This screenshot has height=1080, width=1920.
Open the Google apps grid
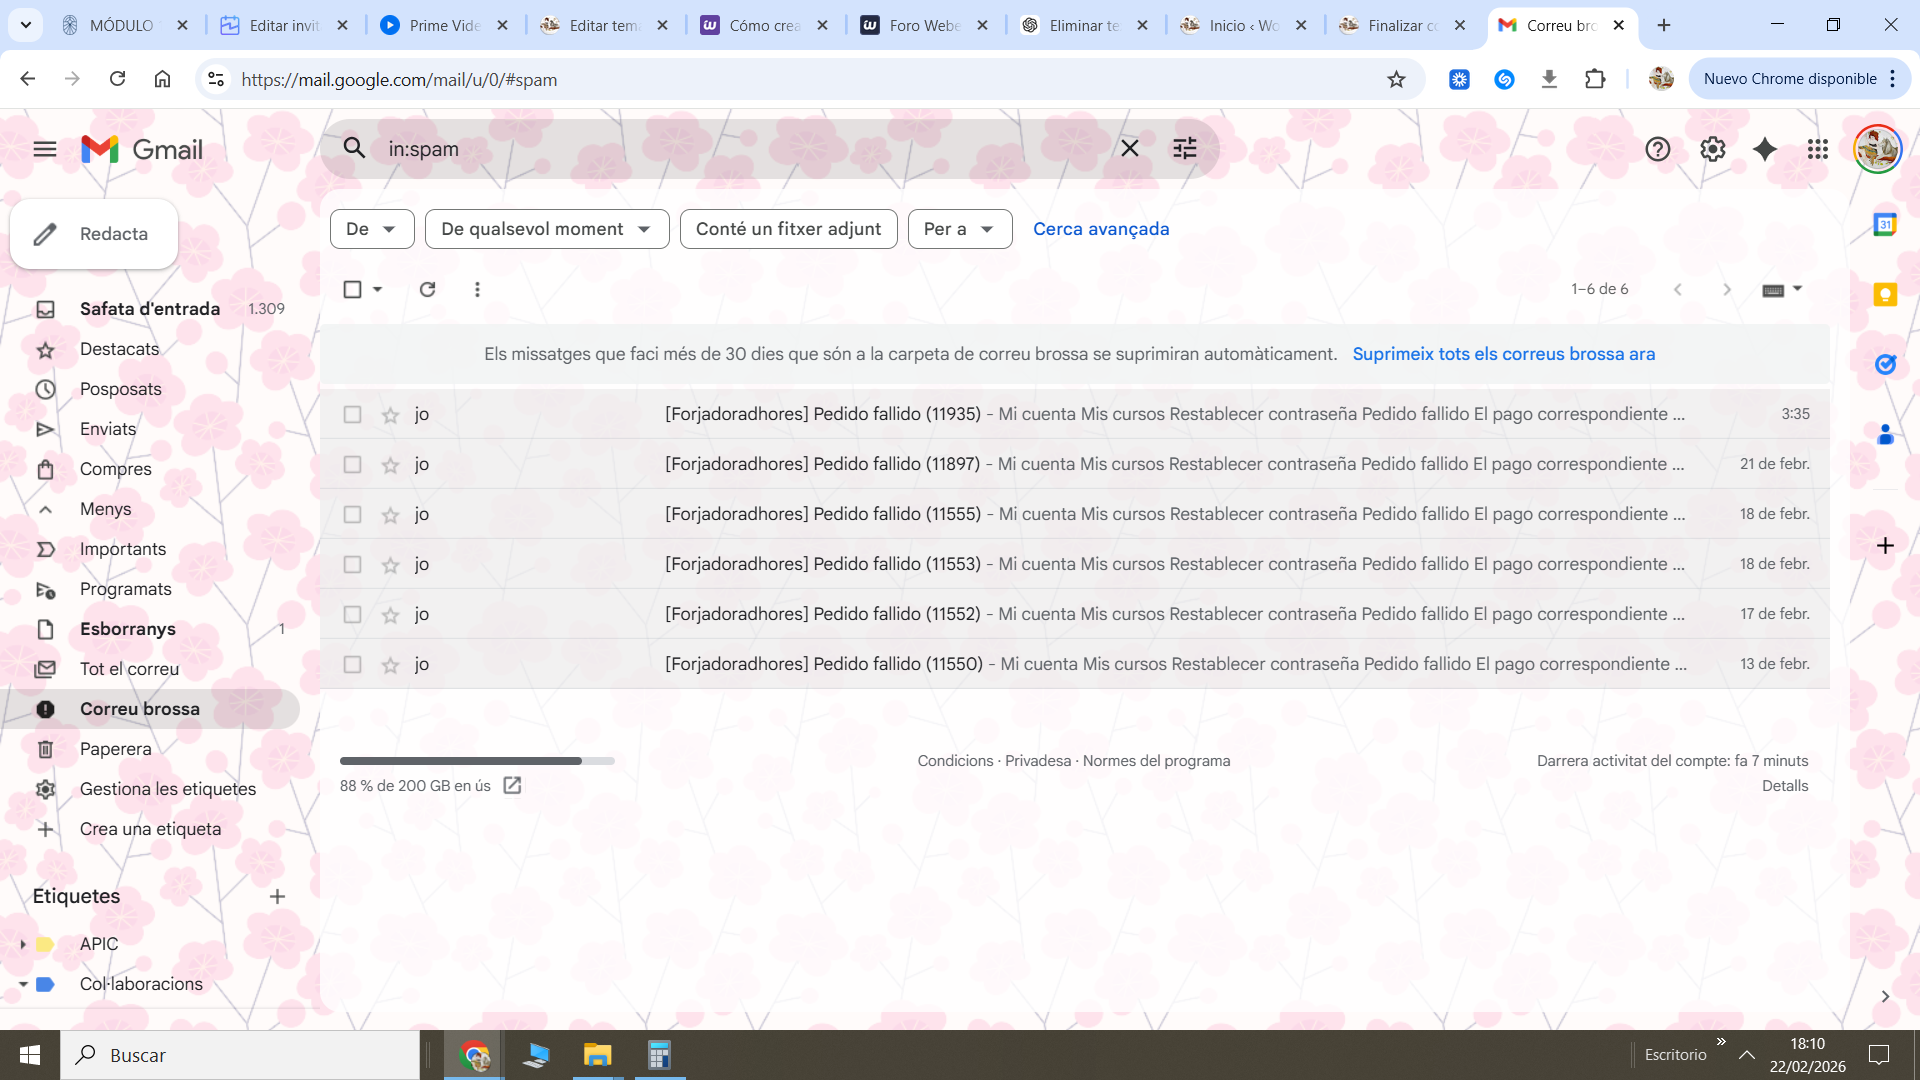pos(1818,149)
